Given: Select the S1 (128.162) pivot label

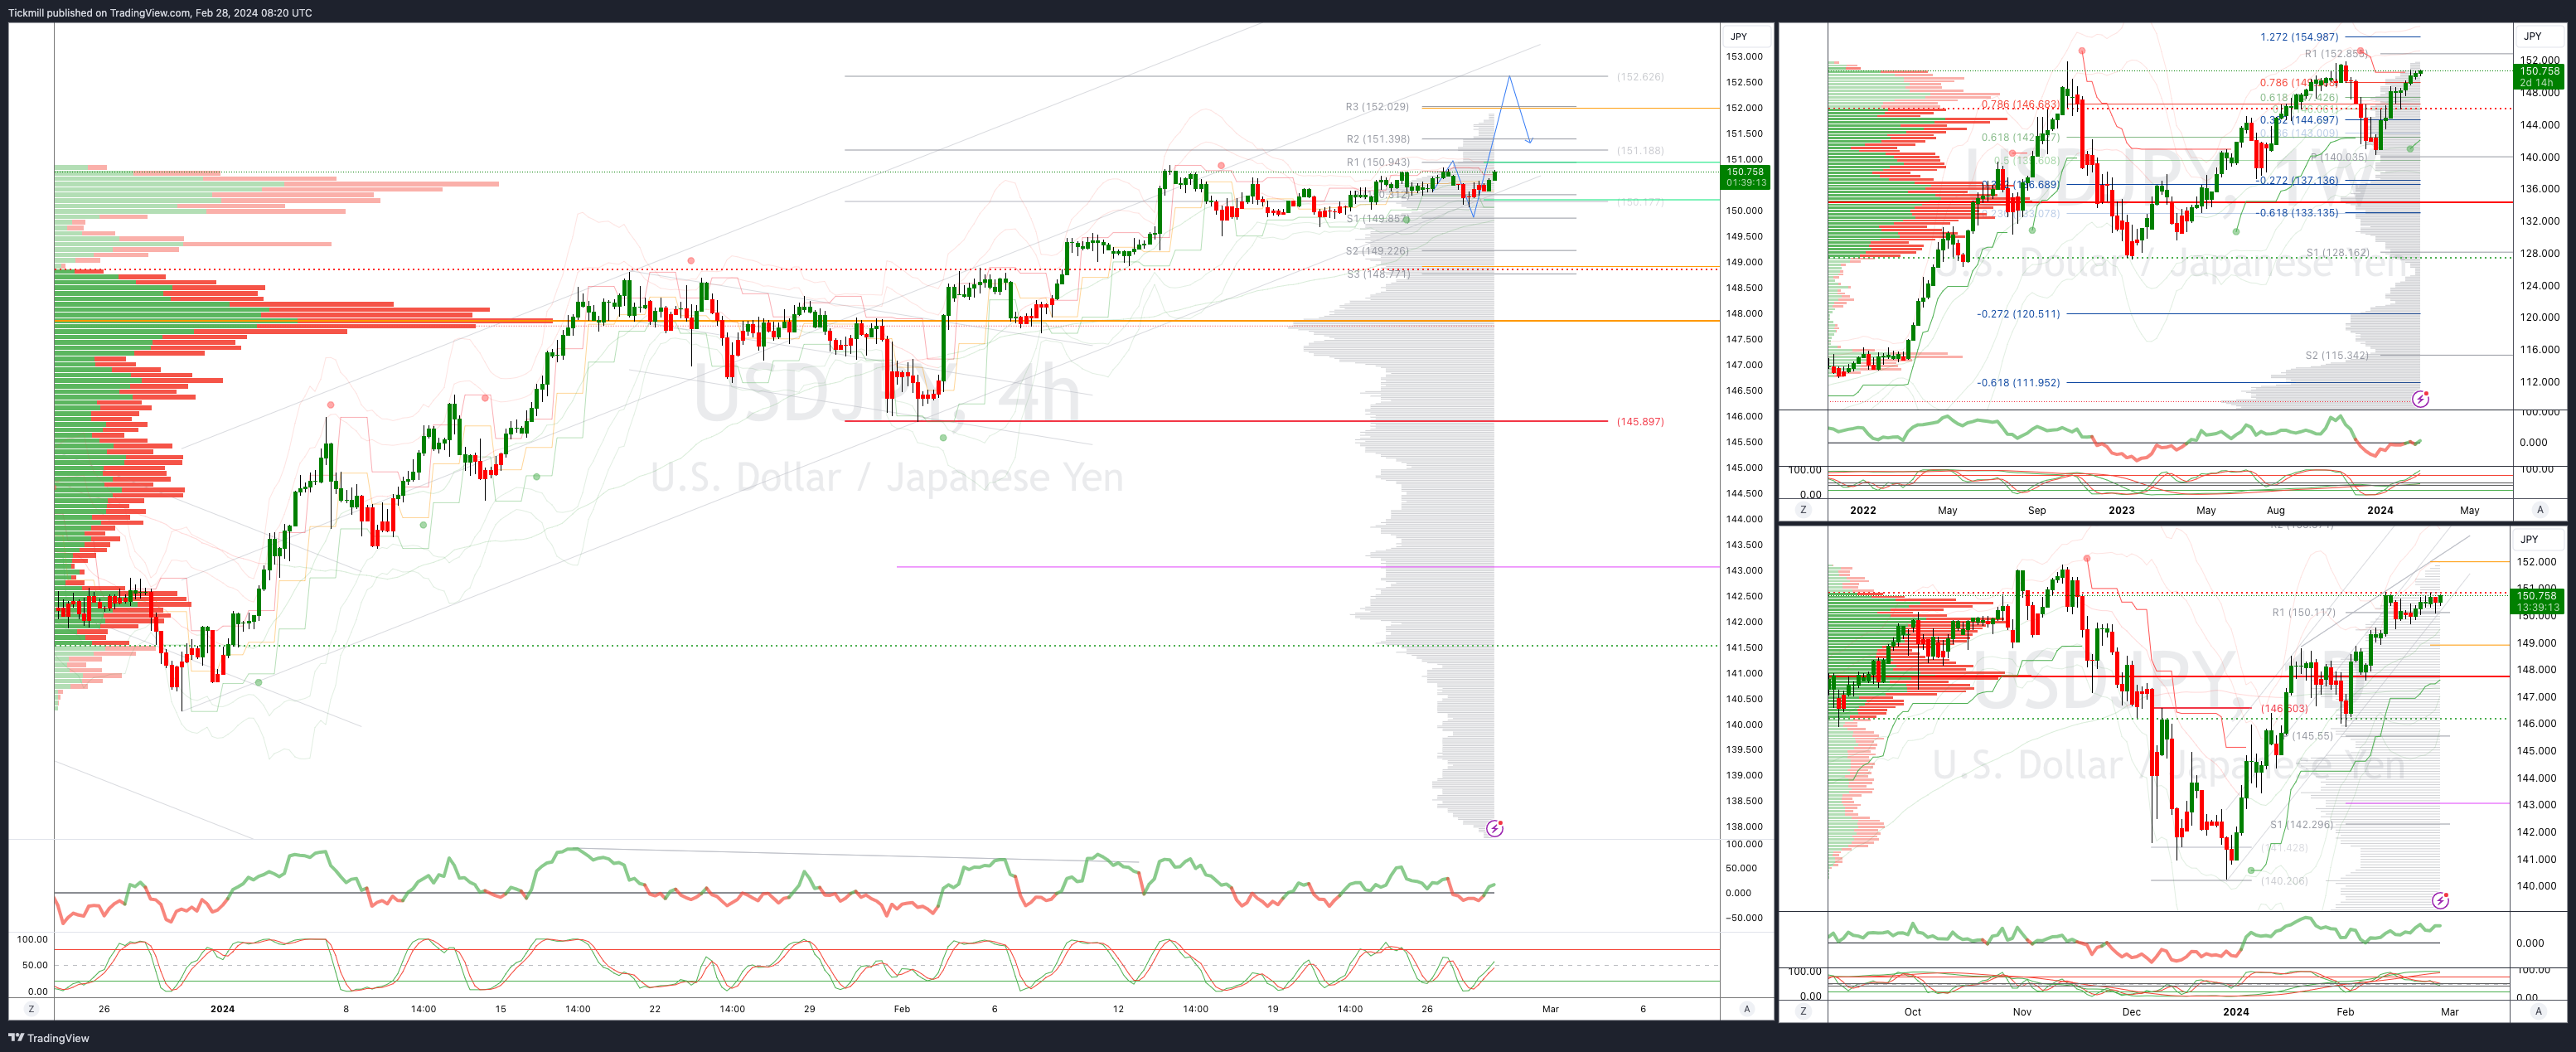Looking at the screenshot, I should [2337, 253].
